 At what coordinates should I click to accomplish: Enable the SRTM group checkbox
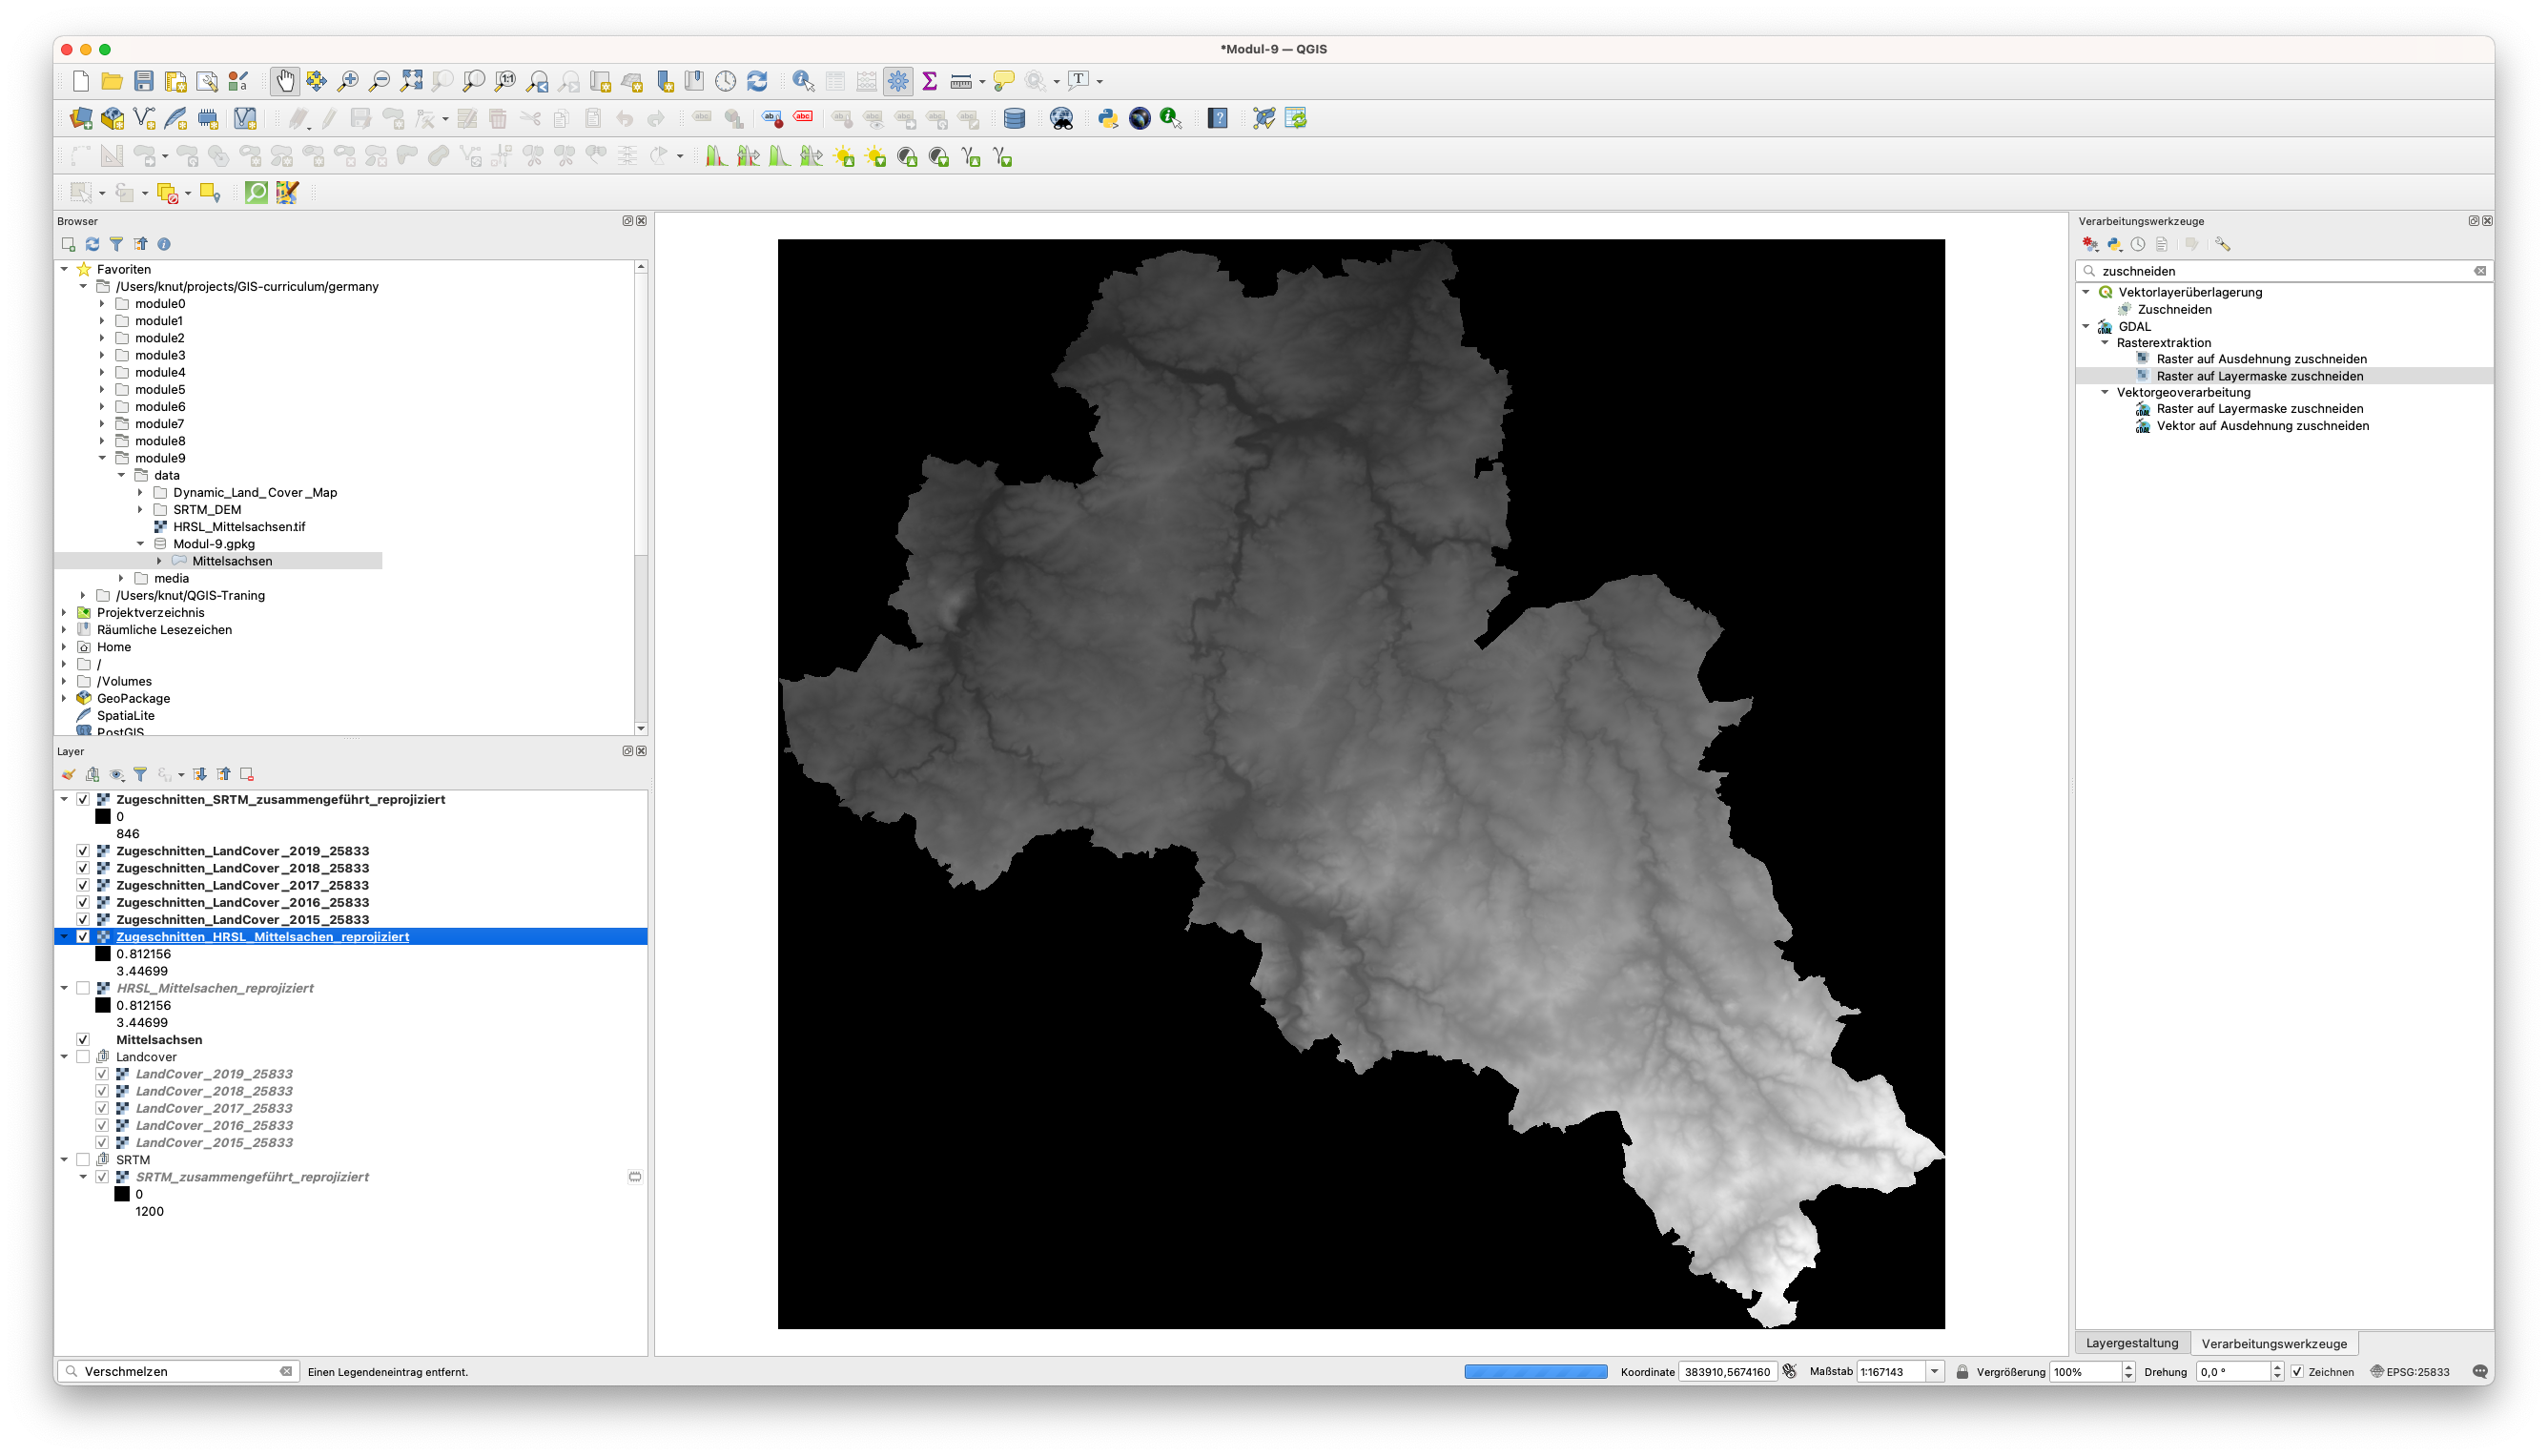tap(83, 1160)
